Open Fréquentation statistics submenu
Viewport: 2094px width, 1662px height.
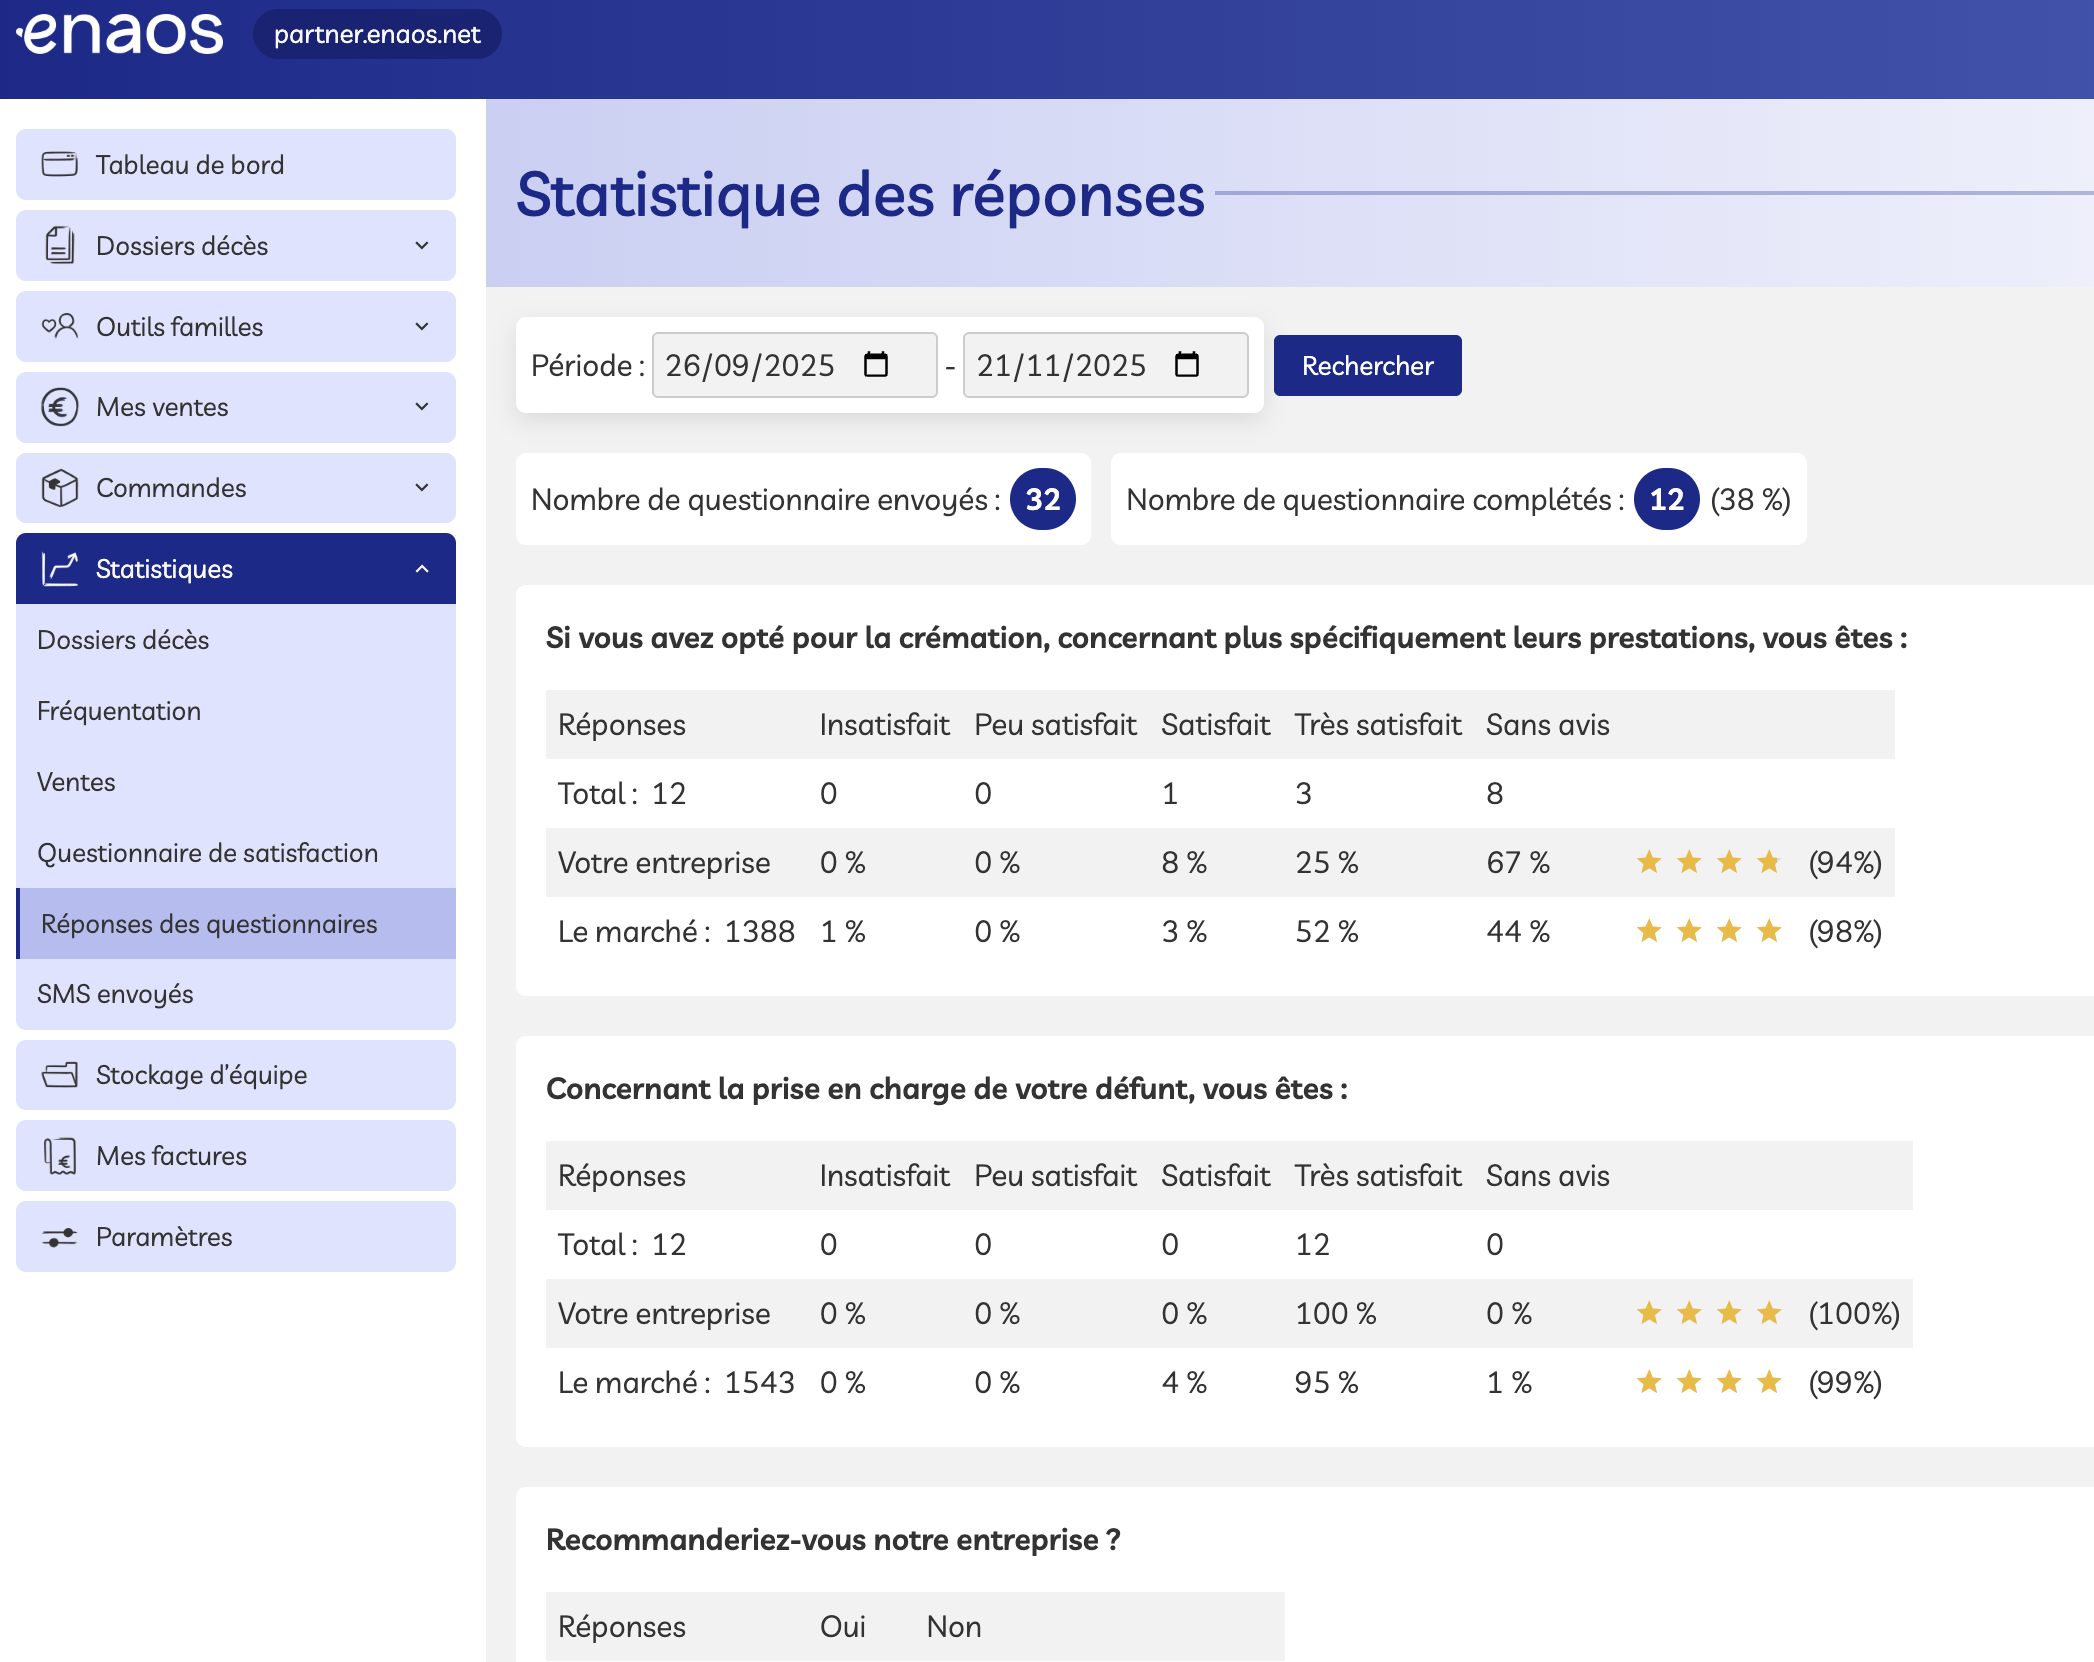click(119, 711)
